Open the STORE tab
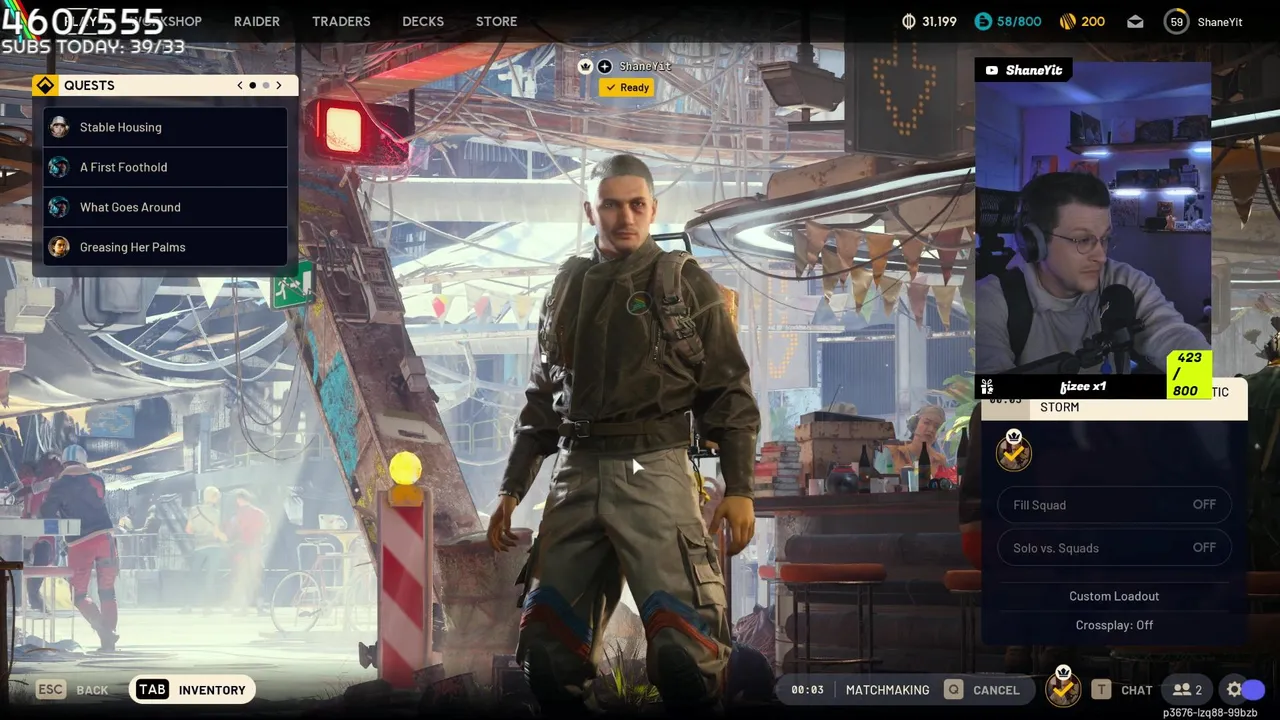Viewport: 1280px width, 720px height. pyautogui.click(x=497, y=21)
